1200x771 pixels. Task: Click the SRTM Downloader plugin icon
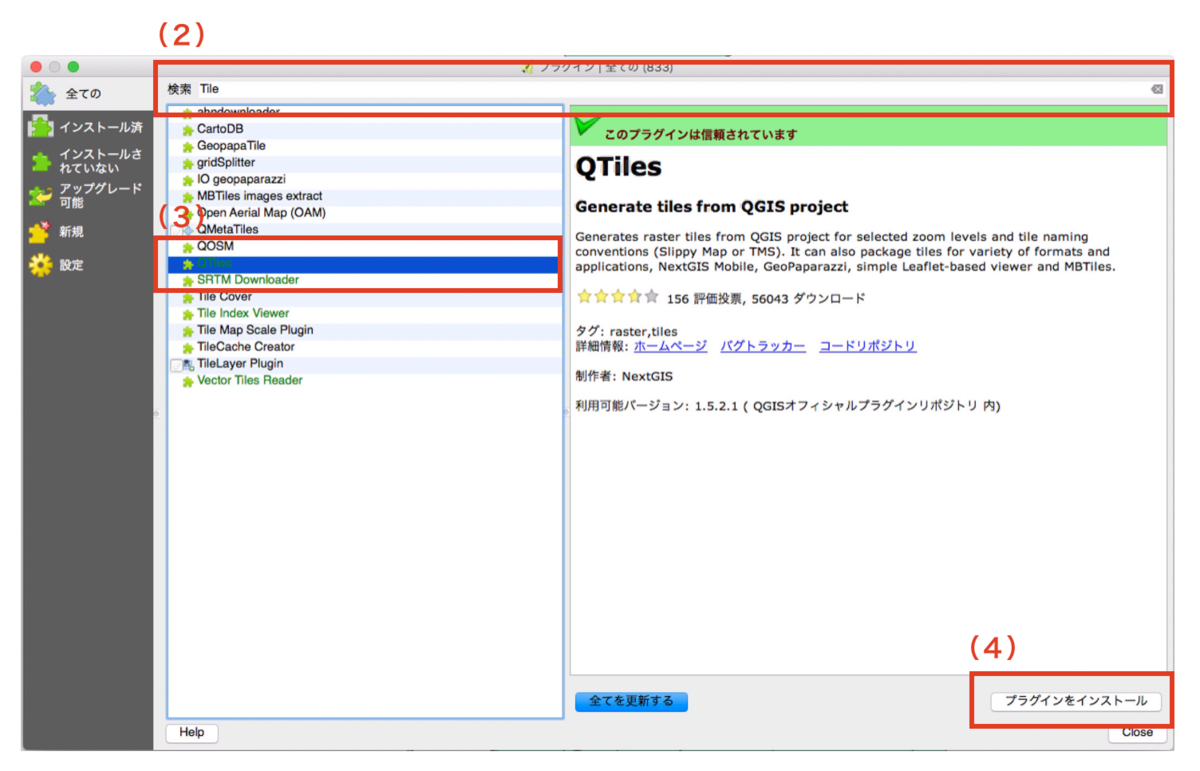(x=187, y=281)
